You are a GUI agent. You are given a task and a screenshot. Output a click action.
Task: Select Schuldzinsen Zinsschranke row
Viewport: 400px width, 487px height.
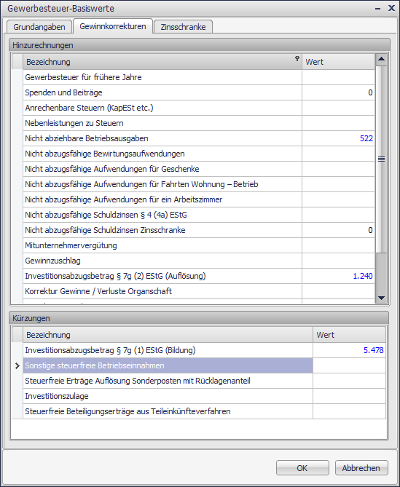click(199, 230)
